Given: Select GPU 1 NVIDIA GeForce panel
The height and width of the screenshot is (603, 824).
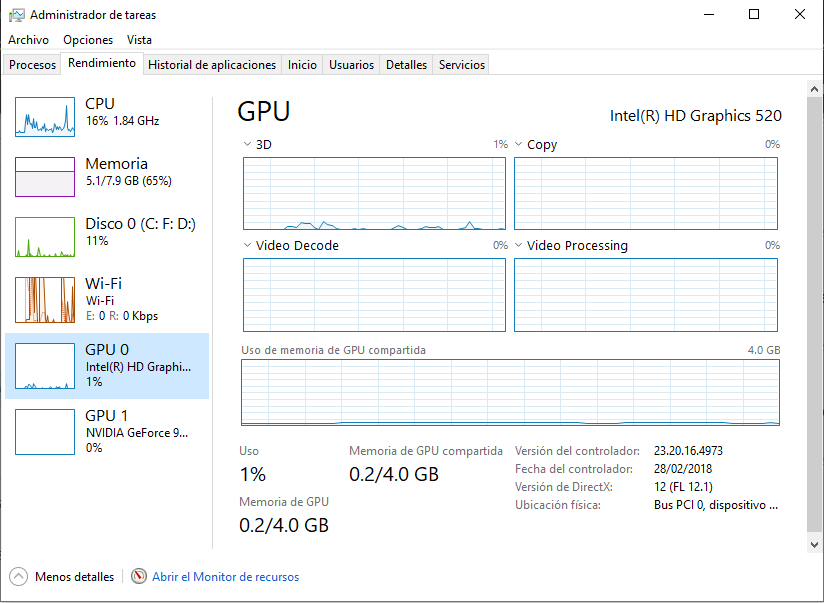Looking at the screenshot, I should click(x=107, y=432).
